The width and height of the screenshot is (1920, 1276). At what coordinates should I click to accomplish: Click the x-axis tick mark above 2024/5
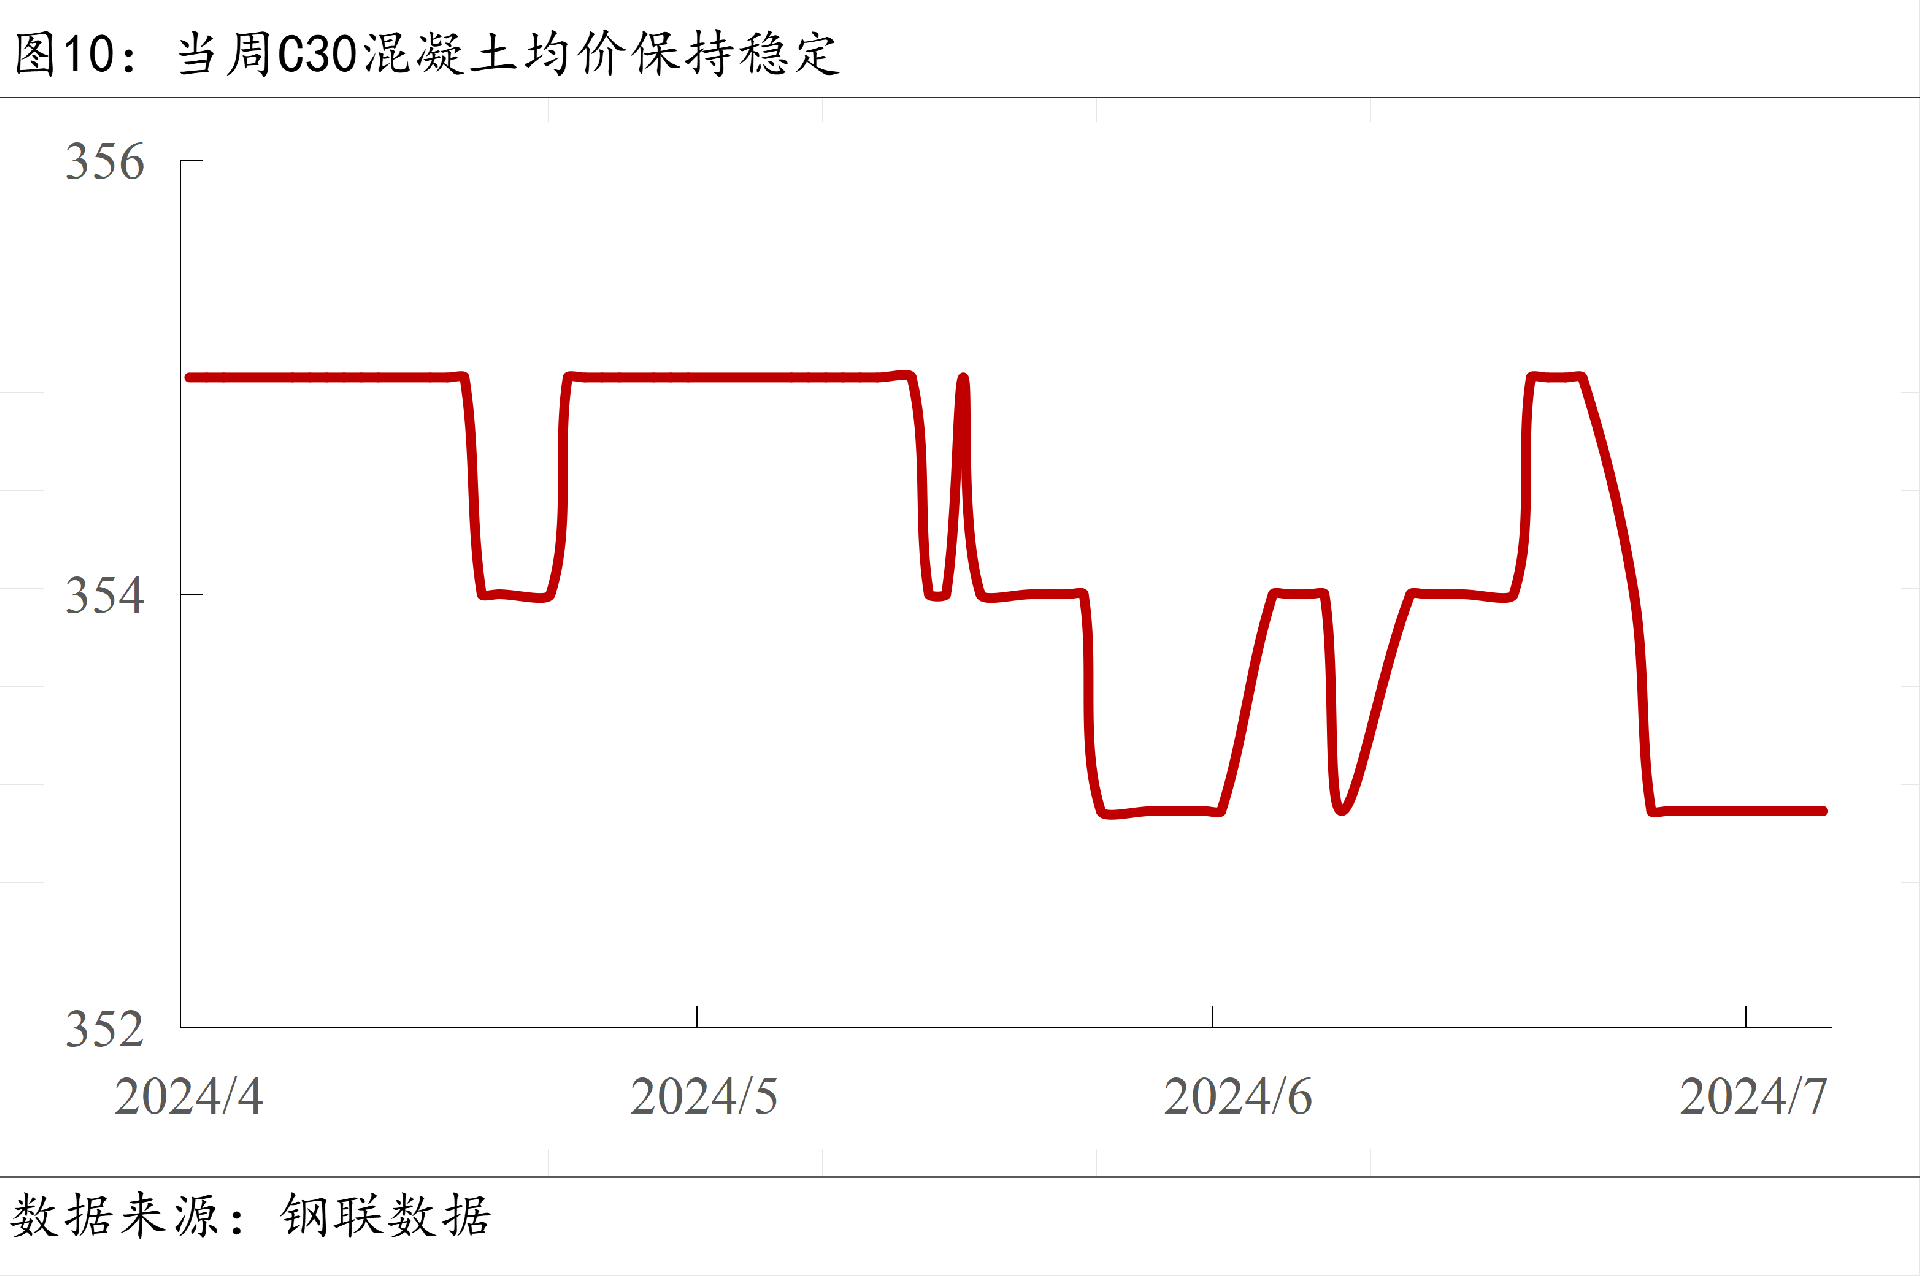coord(697,1017)
